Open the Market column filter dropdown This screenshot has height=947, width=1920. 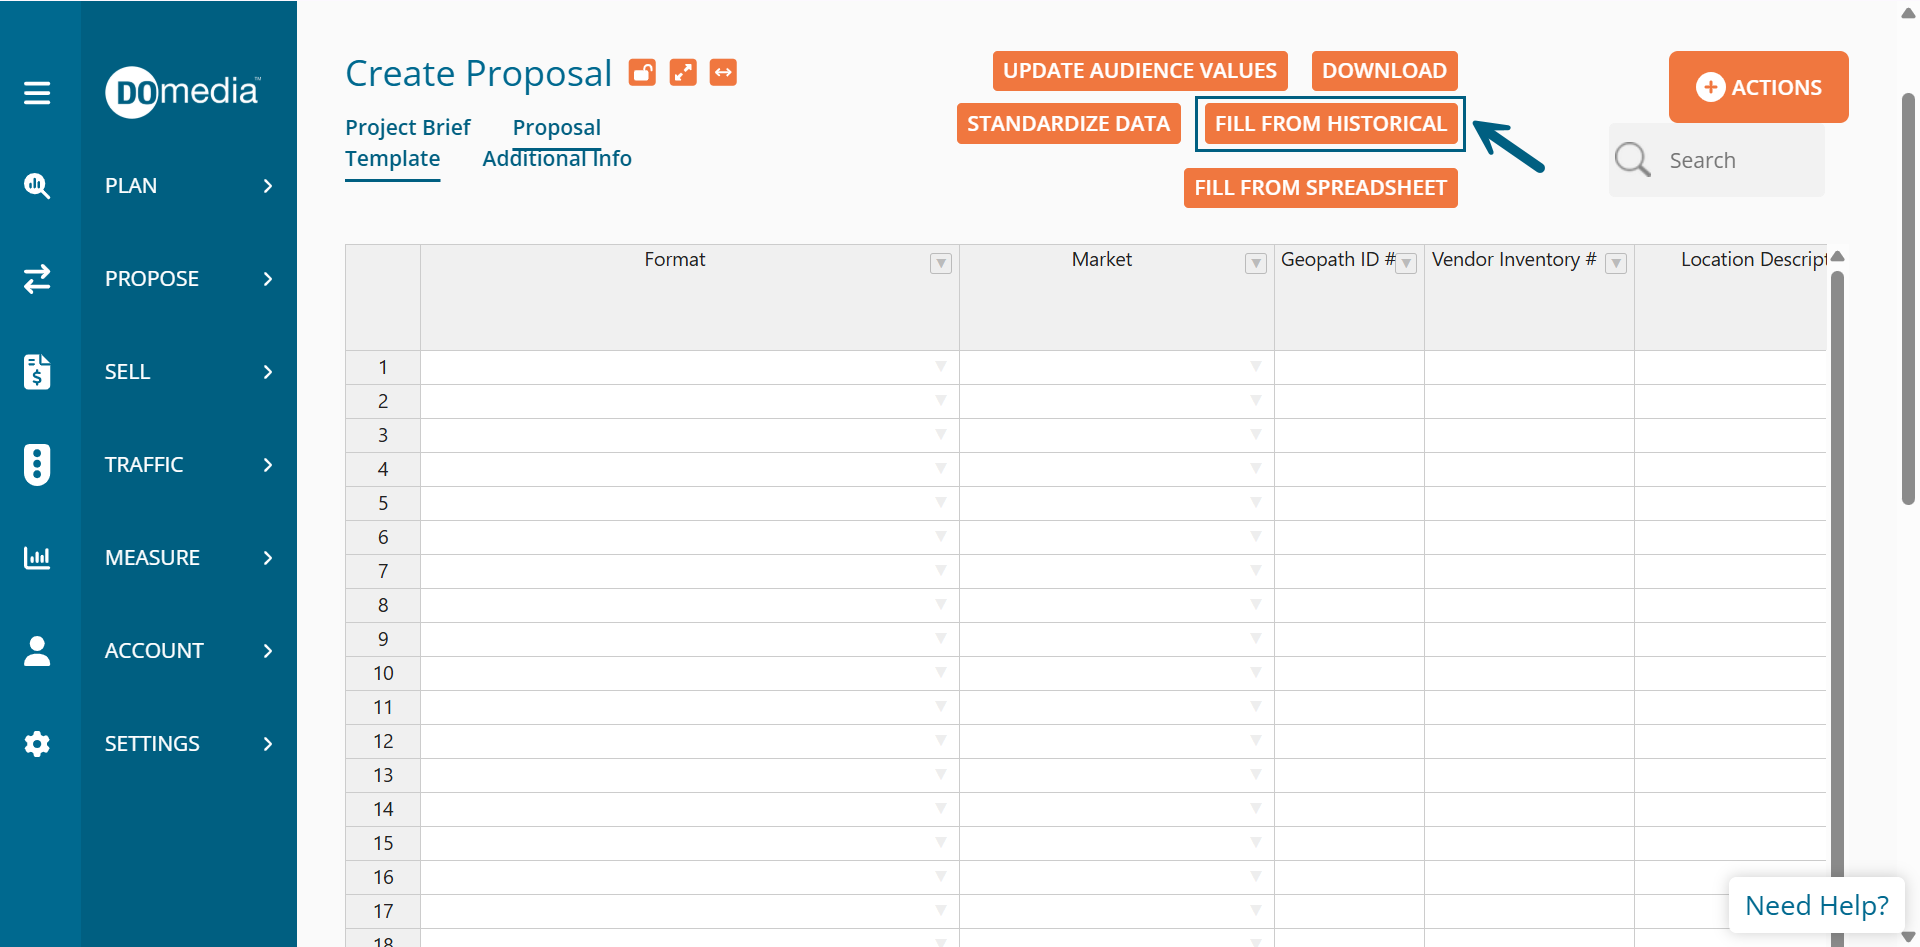(x=1255, y=264)
